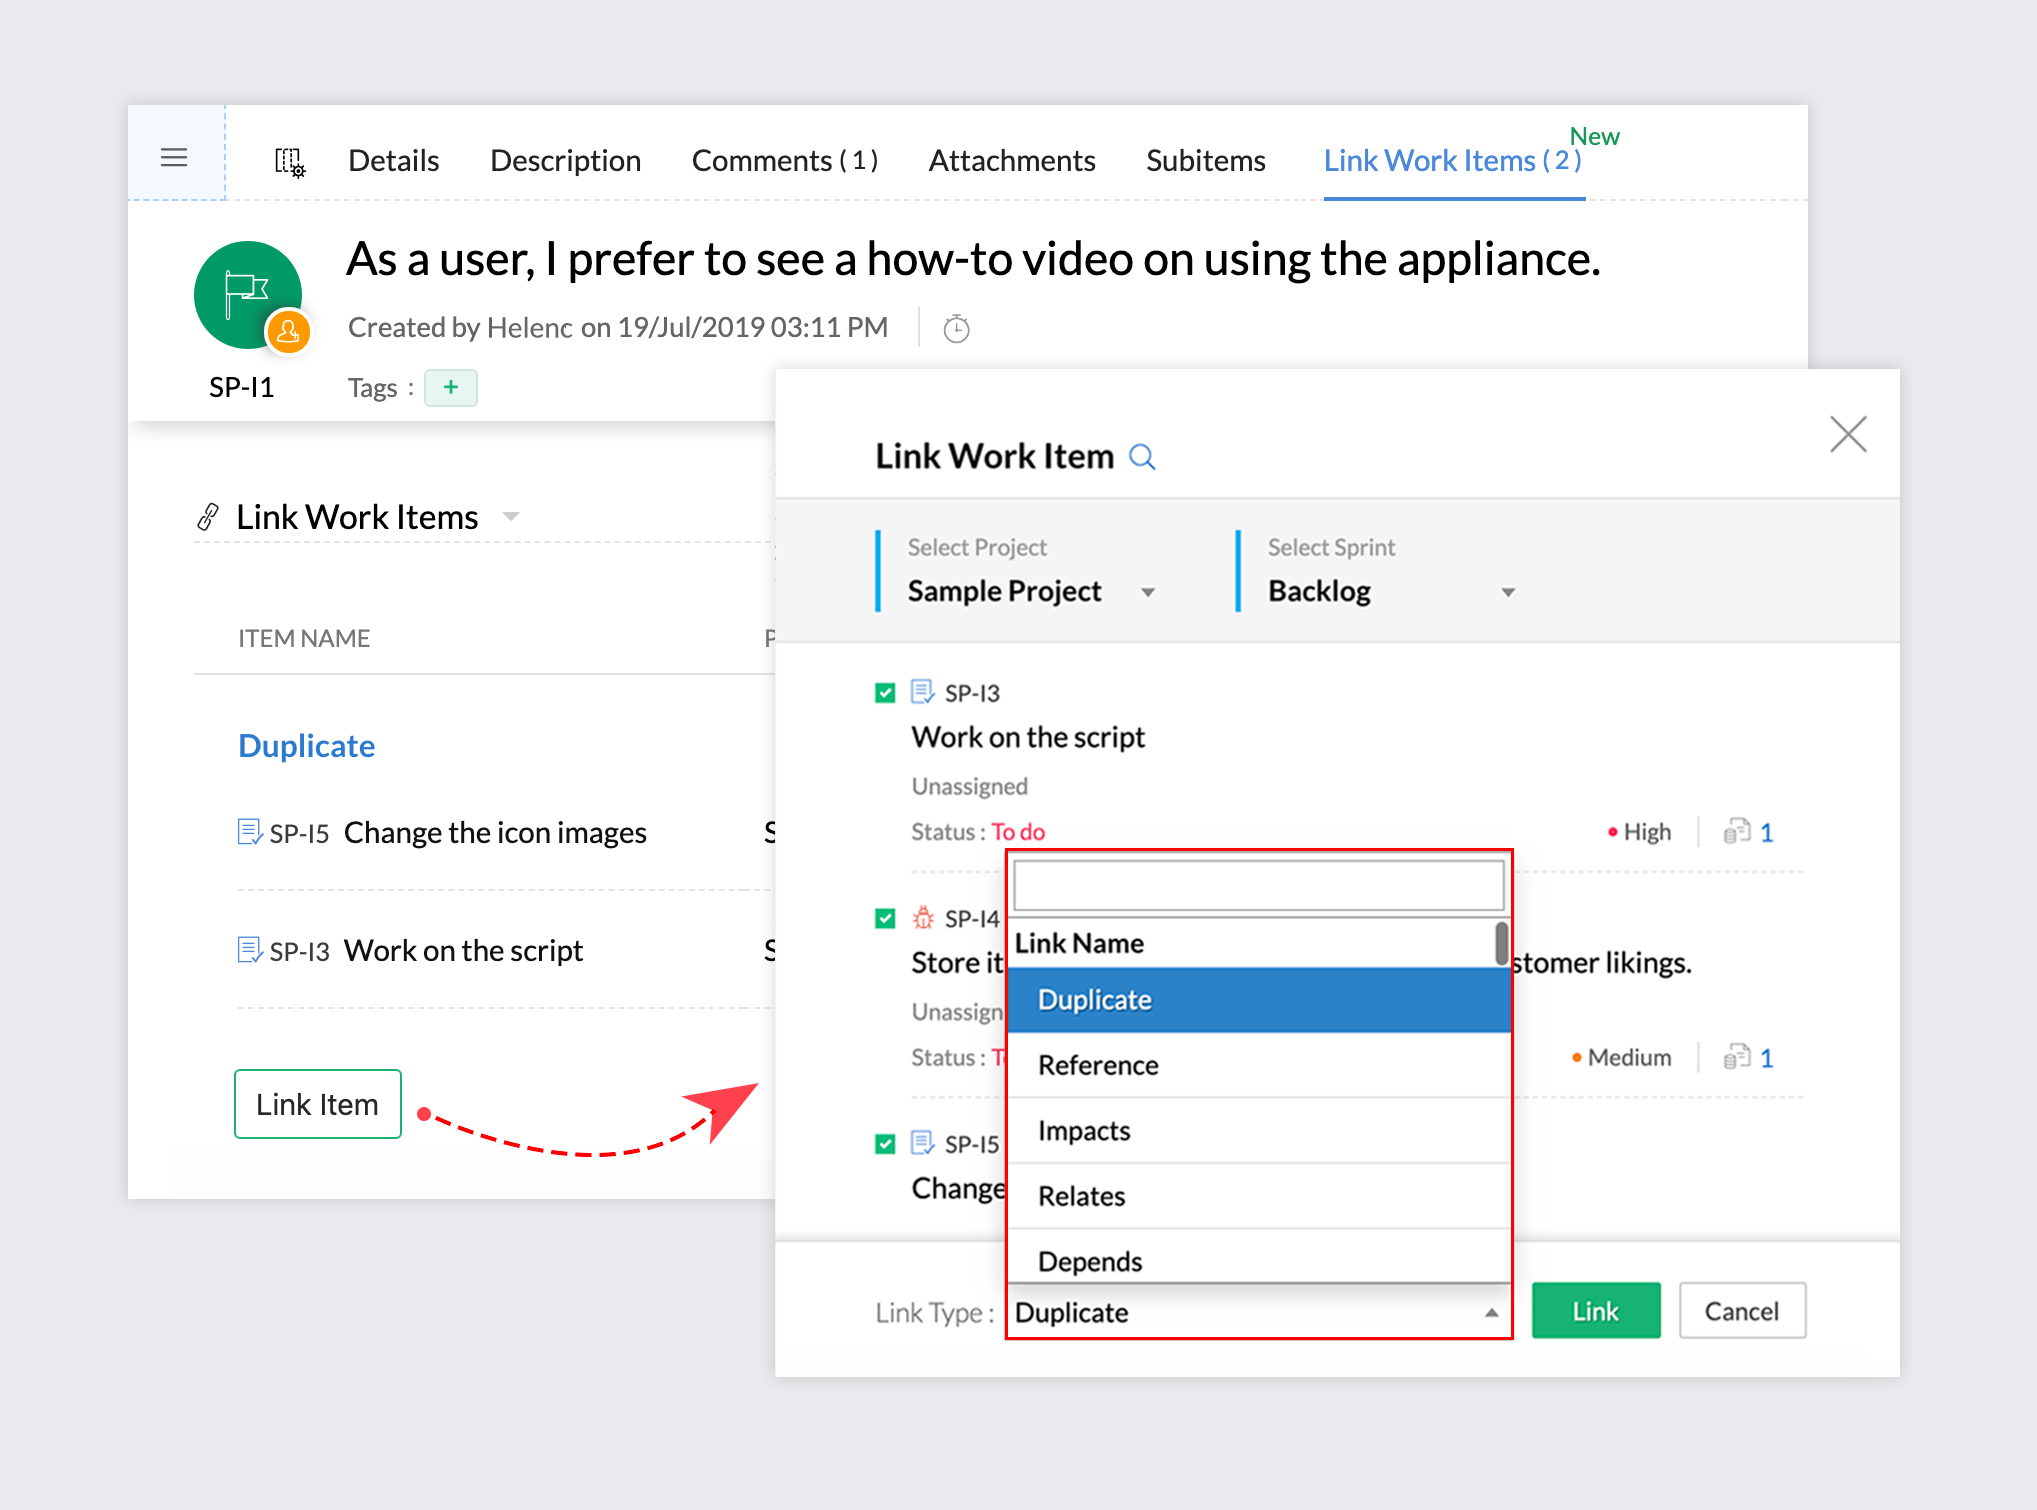The width and height of the screenshot is (2037, 1510).
Task: Uncheck the SP-I3 work item checkbox
Action: 885,693
